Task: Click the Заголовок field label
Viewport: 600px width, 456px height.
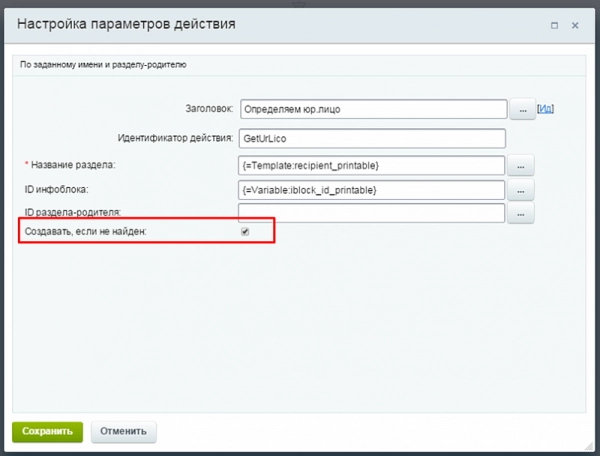Action: point(208,109)
